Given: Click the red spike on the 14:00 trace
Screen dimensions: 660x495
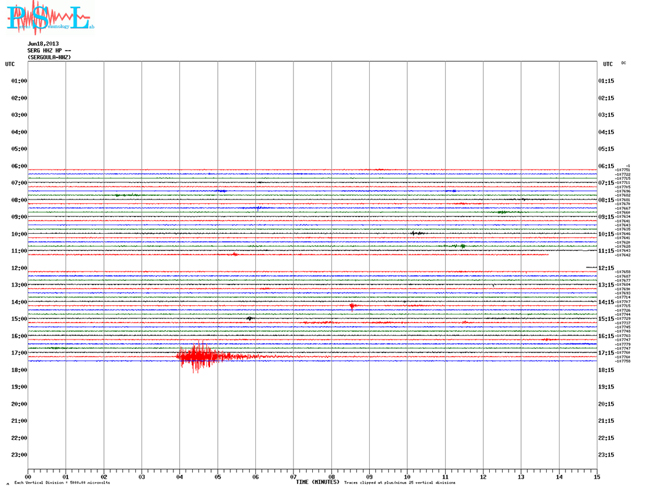Looking at the screenshot, I should 353,306.
